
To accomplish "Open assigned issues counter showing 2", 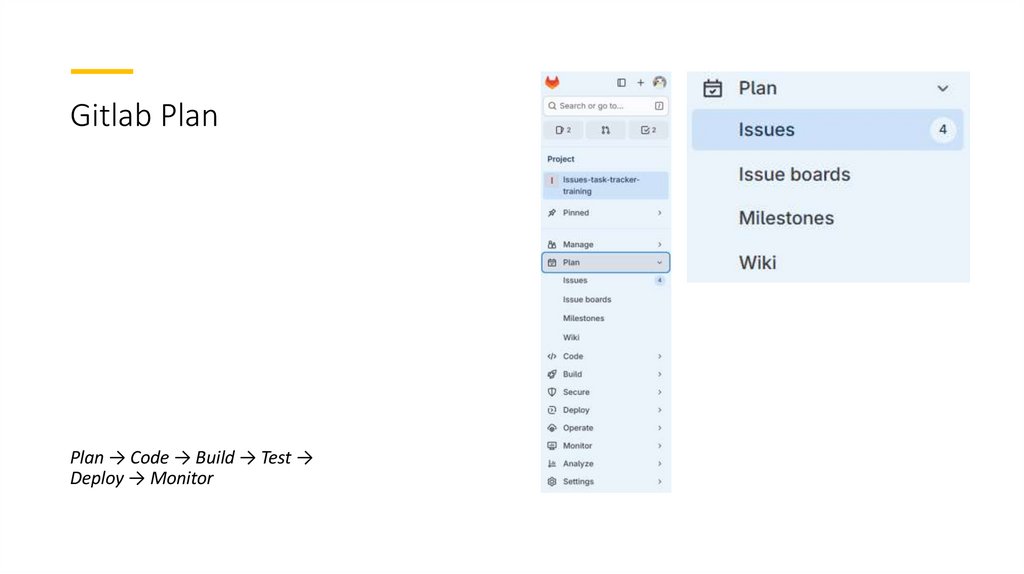I will 563,130.
